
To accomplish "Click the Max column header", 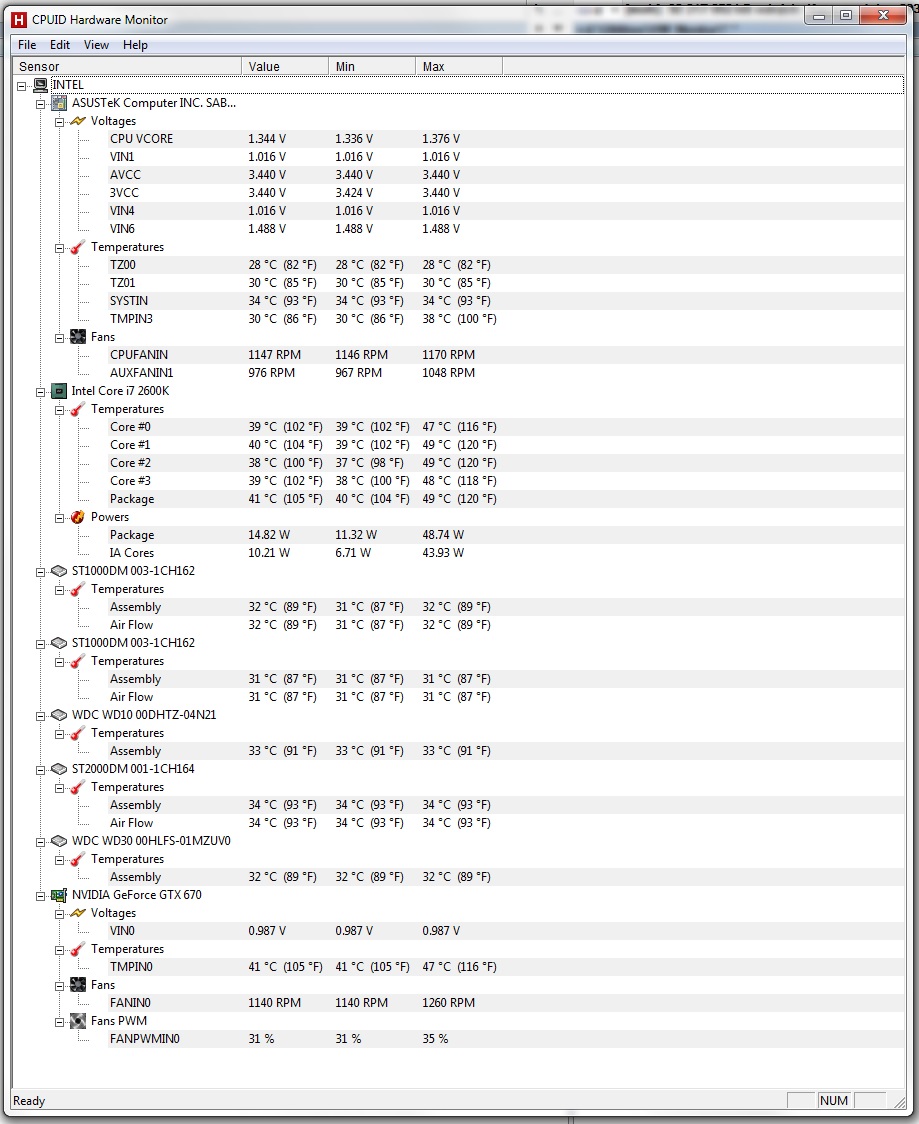I will 459,66.
